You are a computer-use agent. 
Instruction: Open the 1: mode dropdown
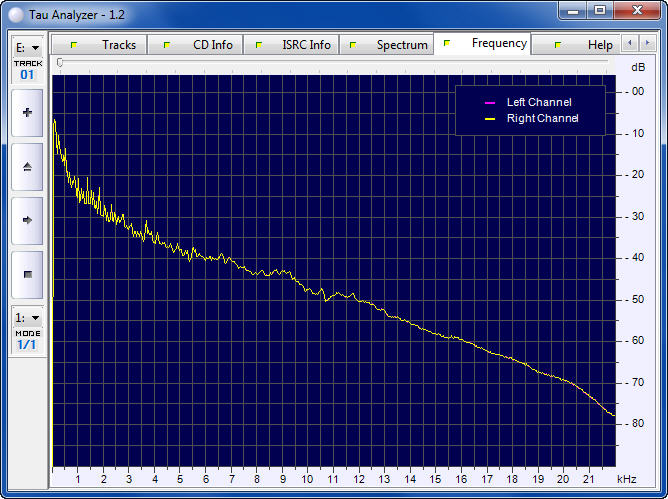point(27,318)
